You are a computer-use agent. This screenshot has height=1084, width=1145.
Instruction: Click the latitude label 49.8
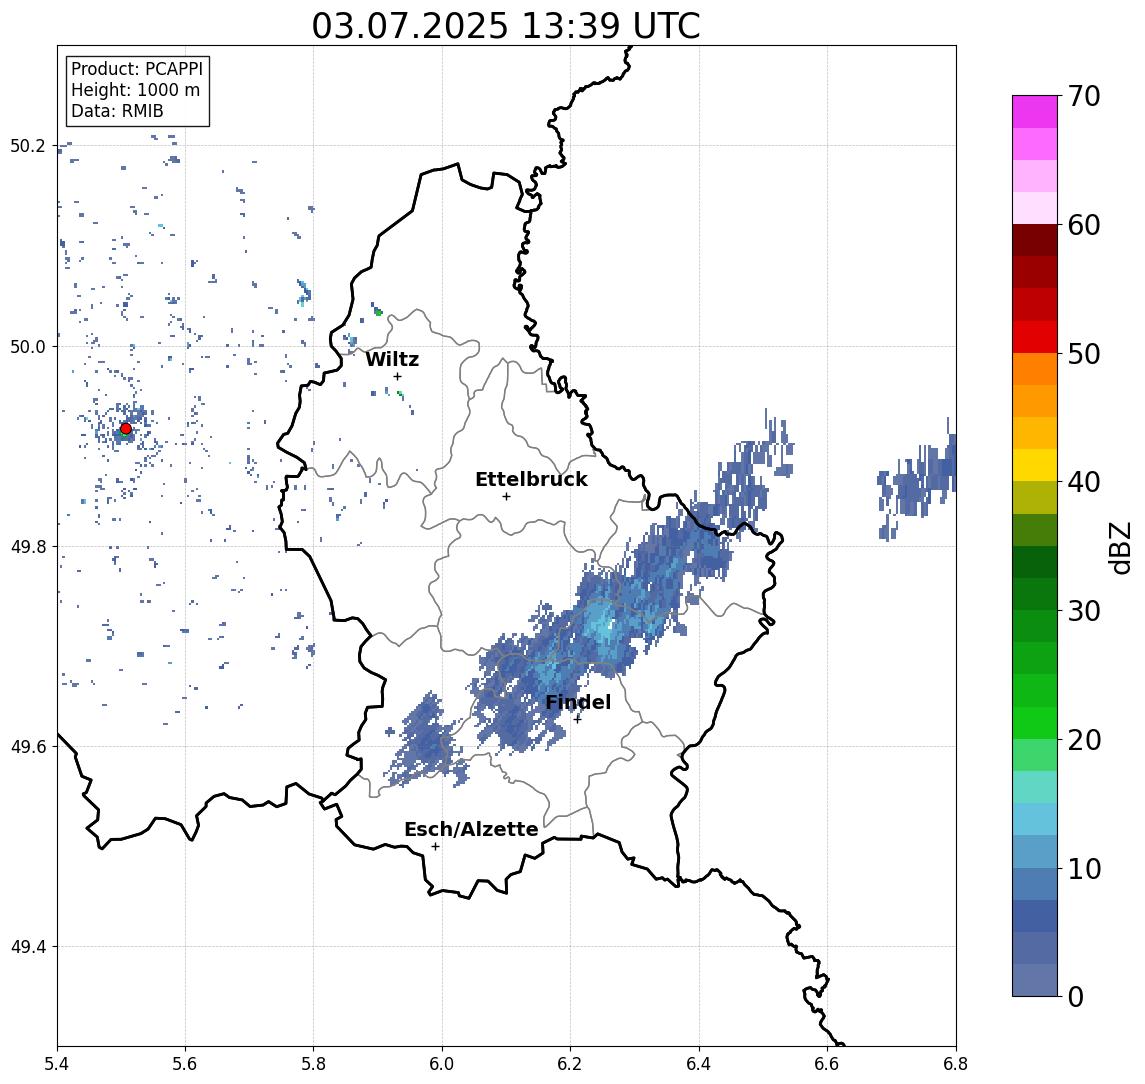tap(28, 546)
